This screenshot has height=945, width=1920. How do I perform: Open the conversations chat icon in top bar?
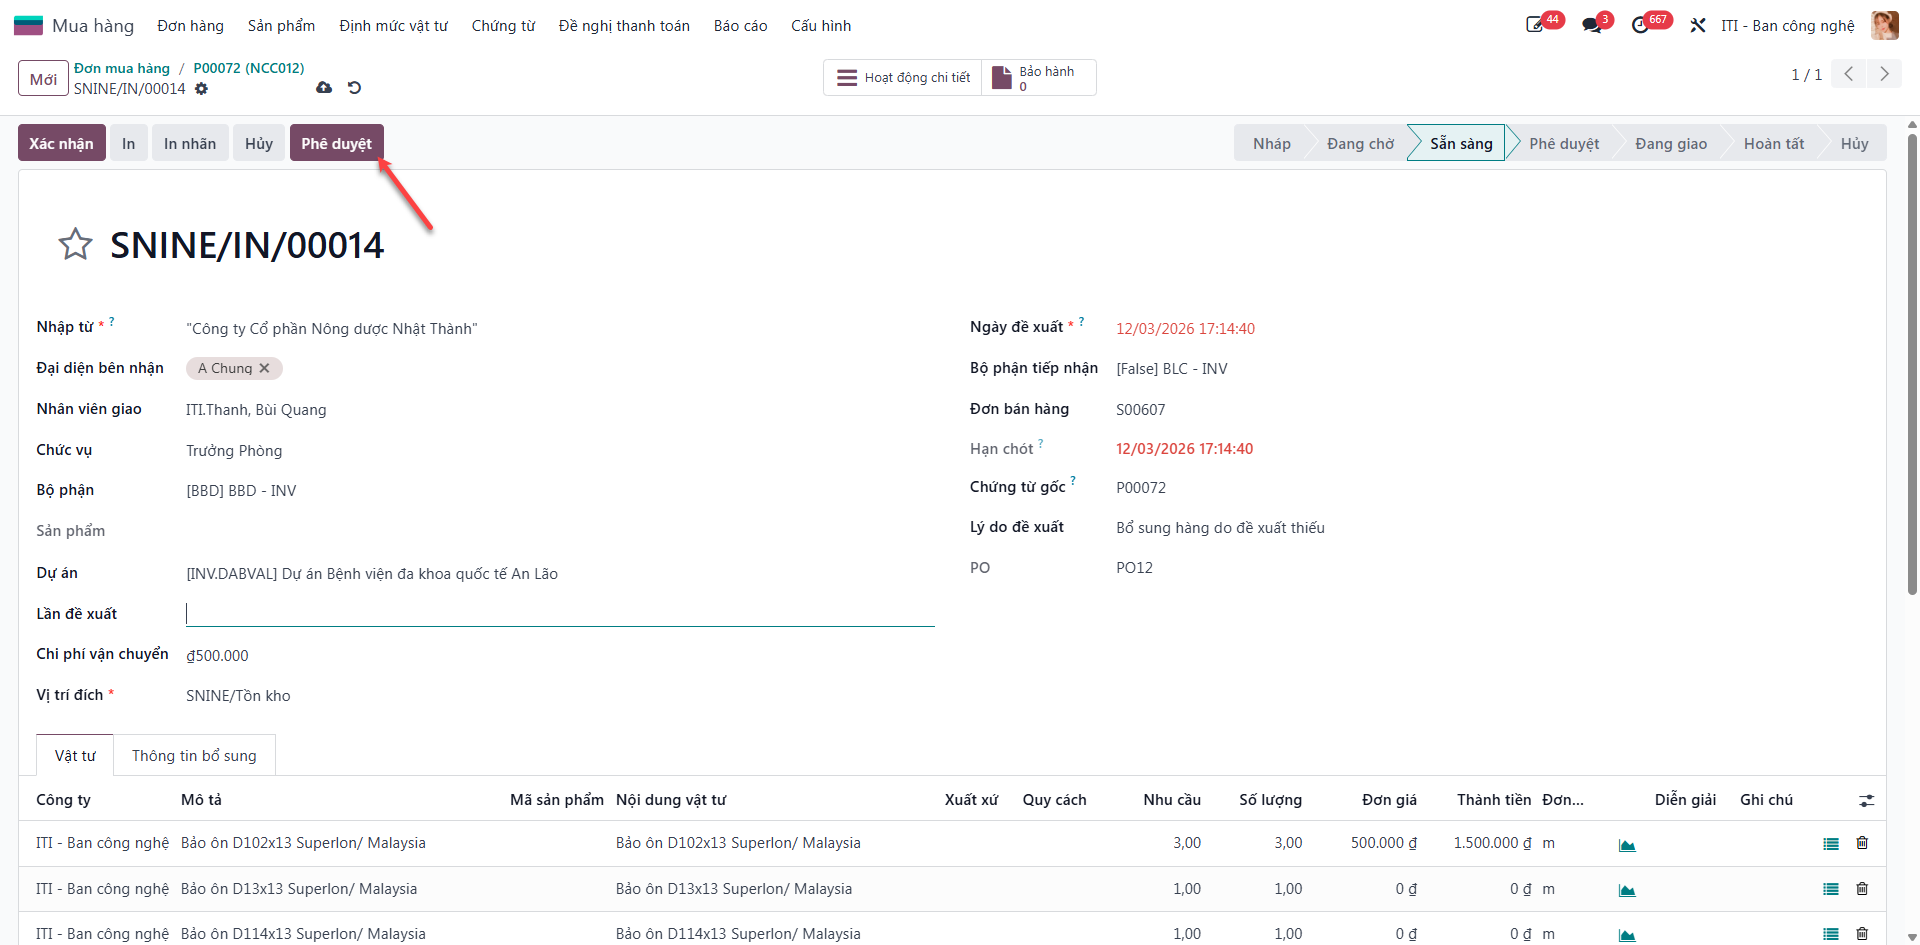(1592, 25)
